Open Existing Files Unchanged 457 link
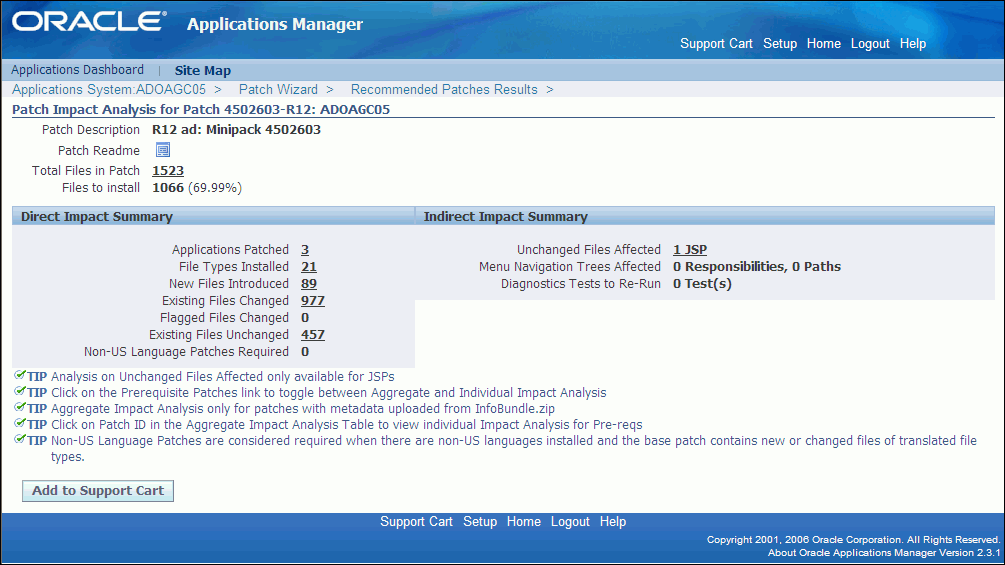Viewport: 1005px width, 565px height. tap(313, 334)
